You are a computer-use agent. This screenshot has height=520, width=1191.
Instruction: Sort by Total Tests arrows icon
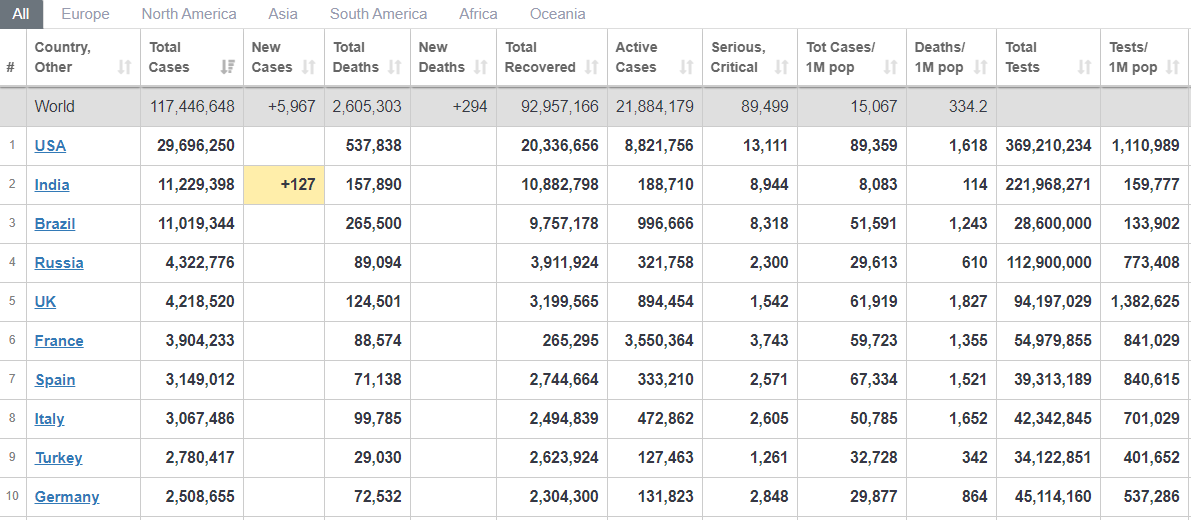pyautogui.click(x=1085, y=68)
